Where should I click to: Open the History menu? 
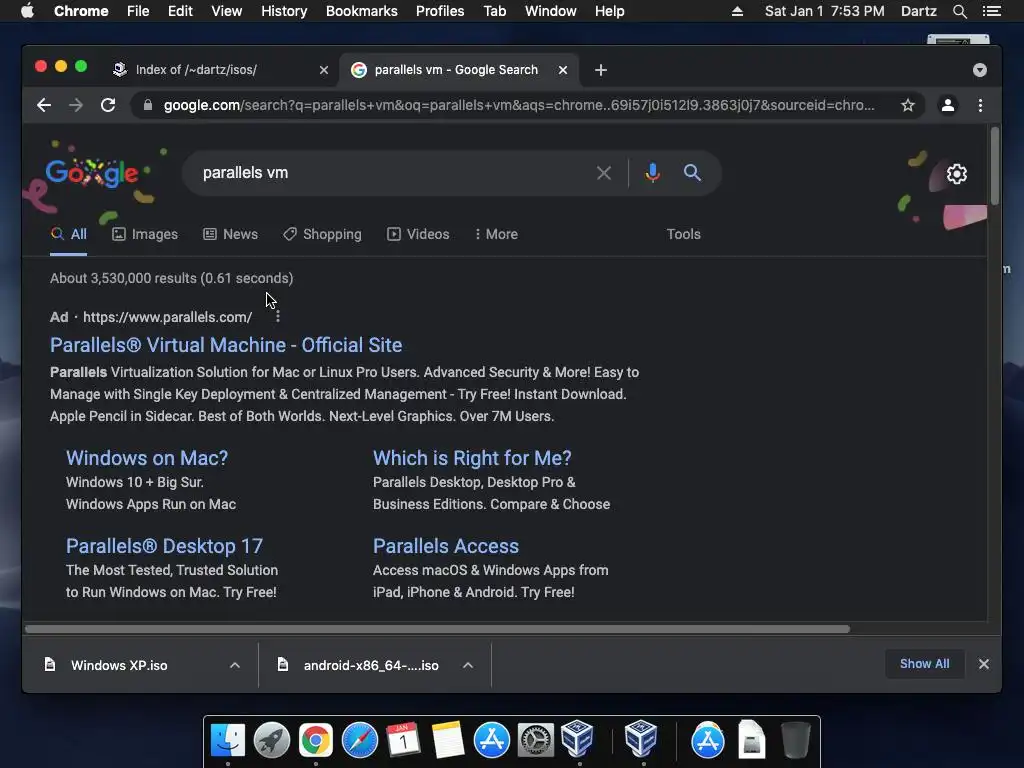[x=283, y=11]
